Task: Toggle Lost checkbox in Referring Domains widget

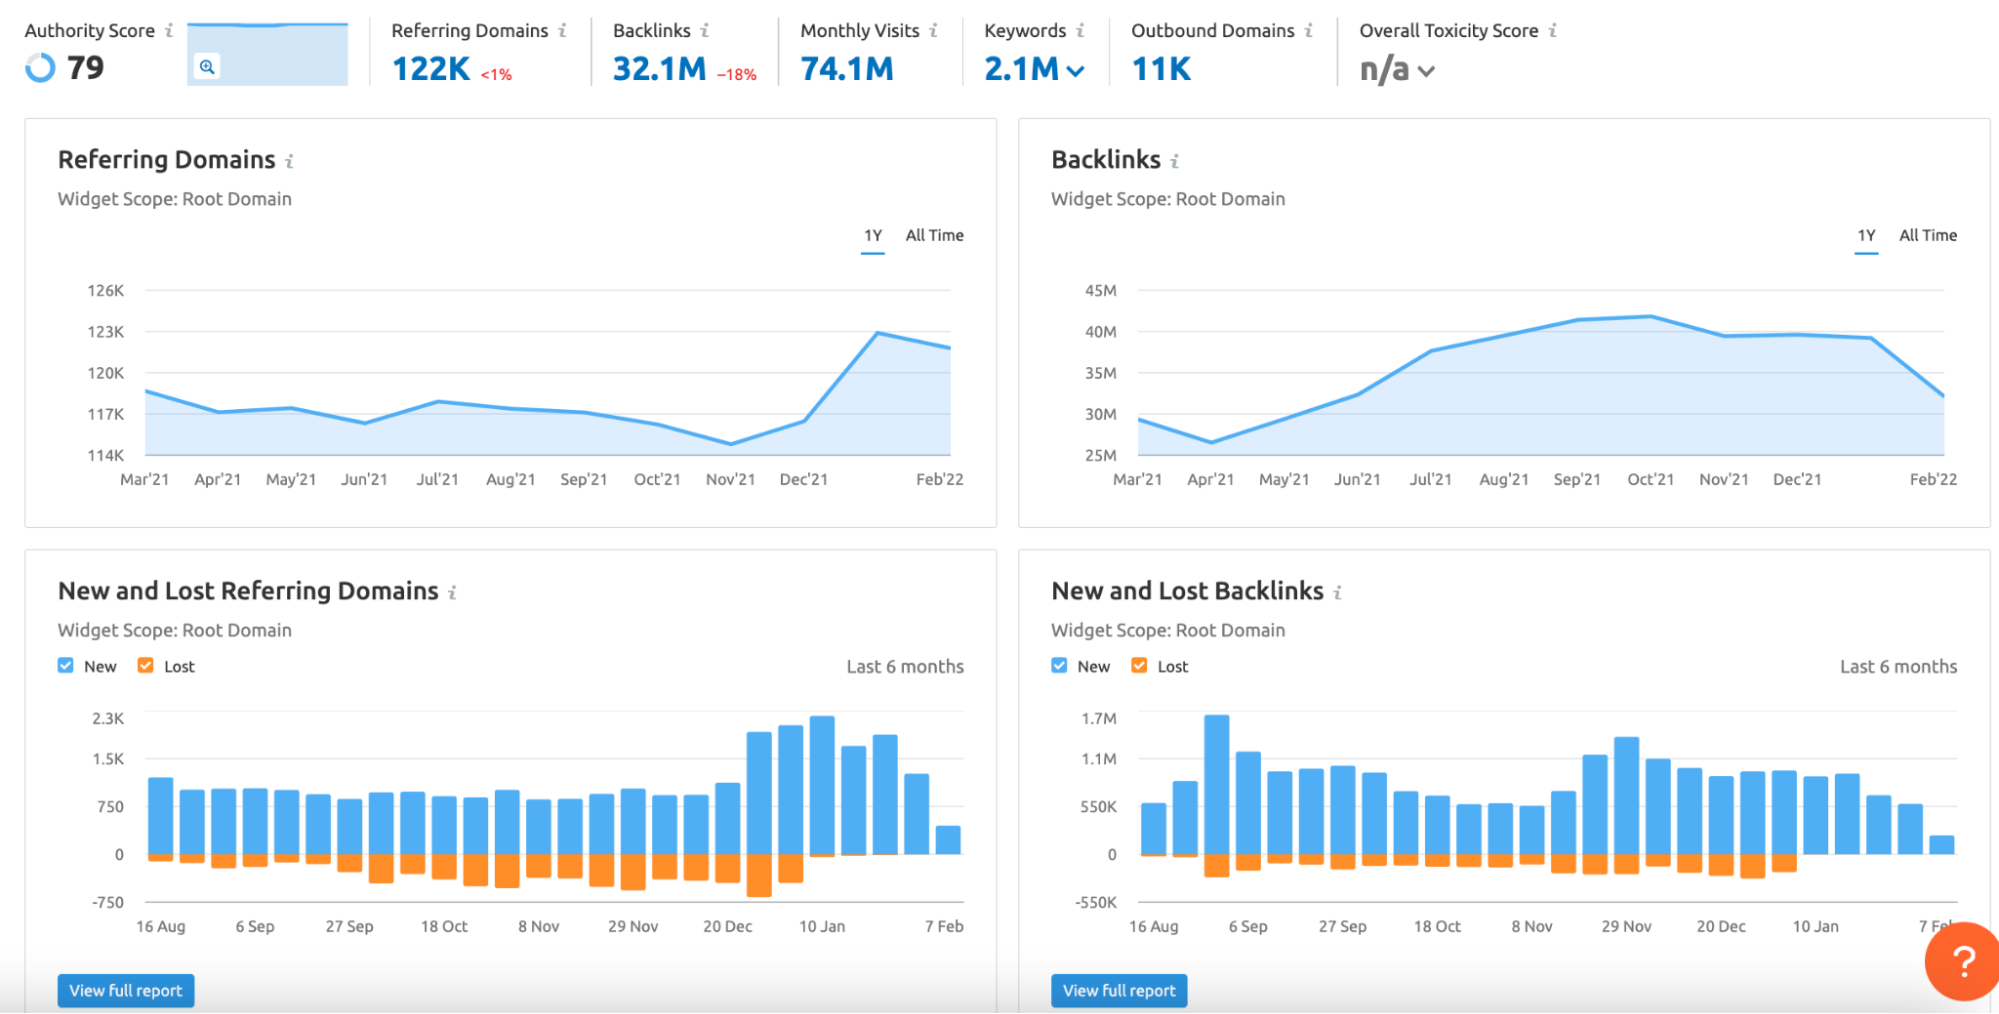Action: (146, 666)
